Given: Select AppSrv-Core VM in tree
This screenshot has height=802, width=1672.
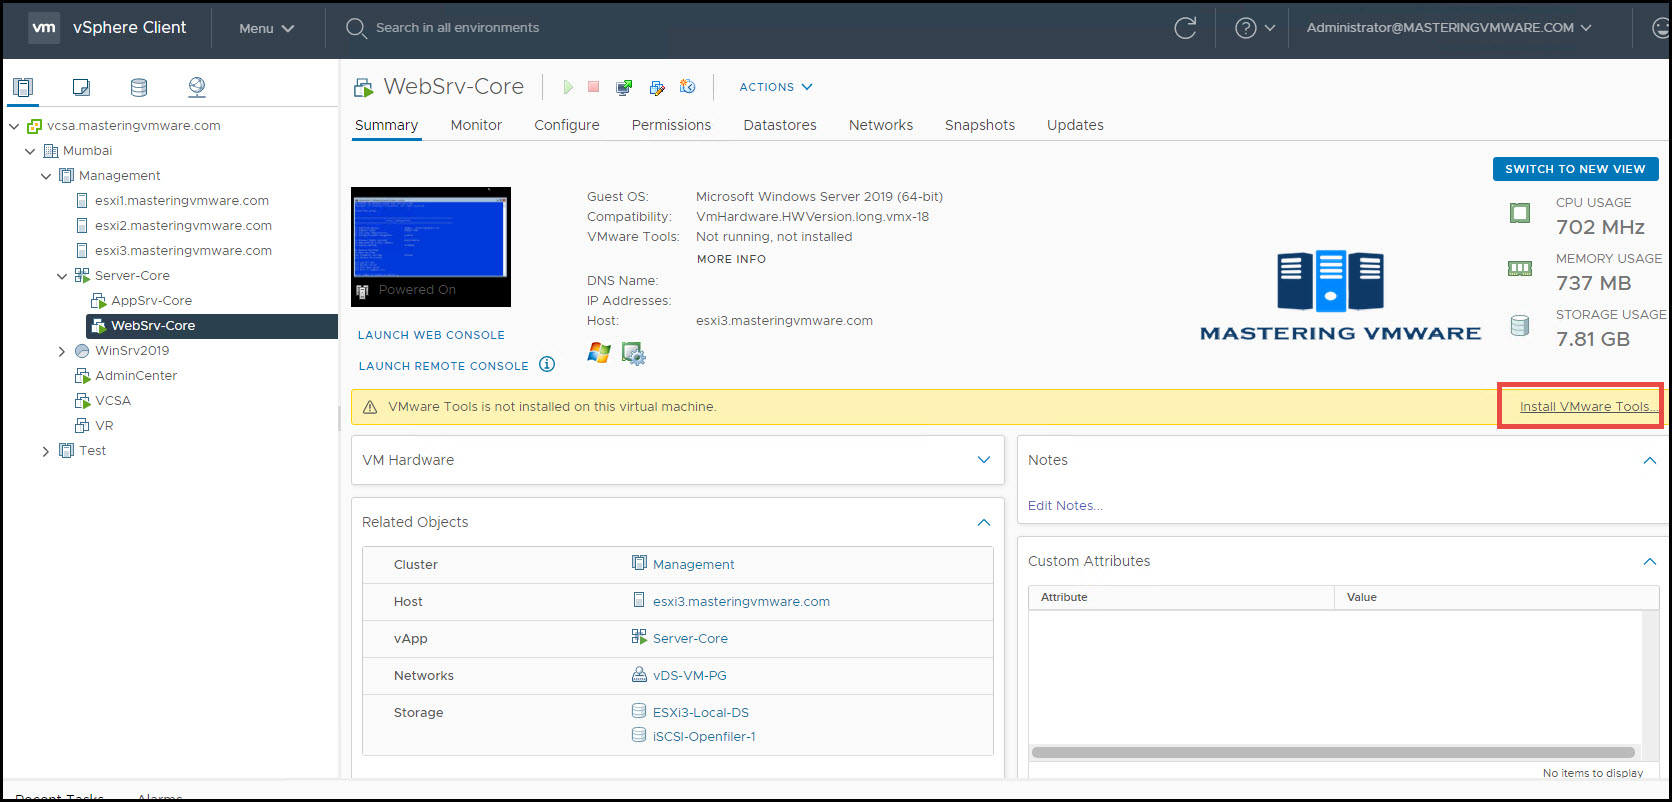Looking at the screenshot, I should pyautogui.click(x=151, y=301).
